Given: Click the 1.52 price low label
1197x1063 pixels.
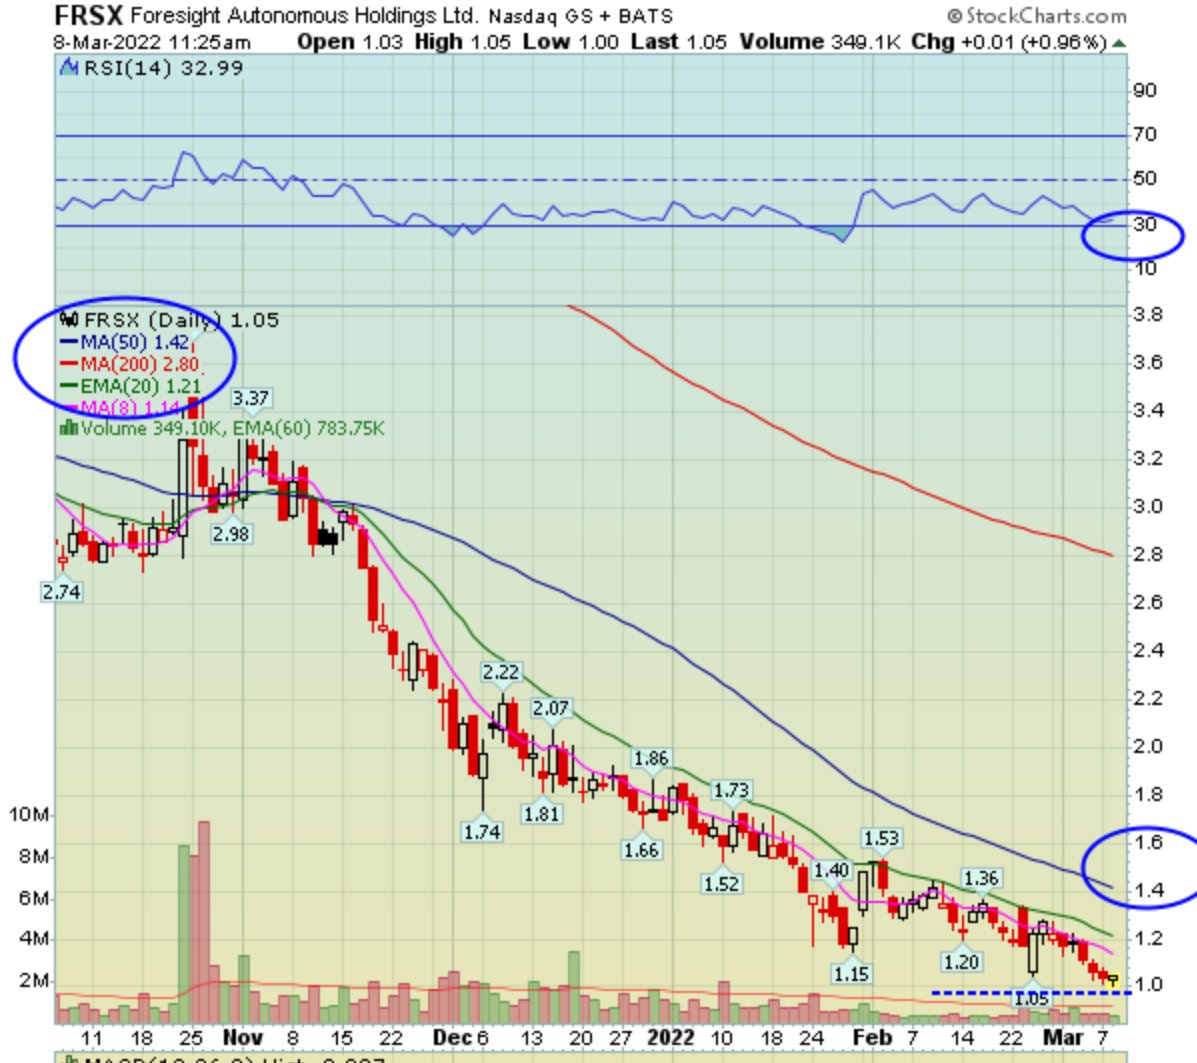Looking at the screenshot, I should click(721, 884).
